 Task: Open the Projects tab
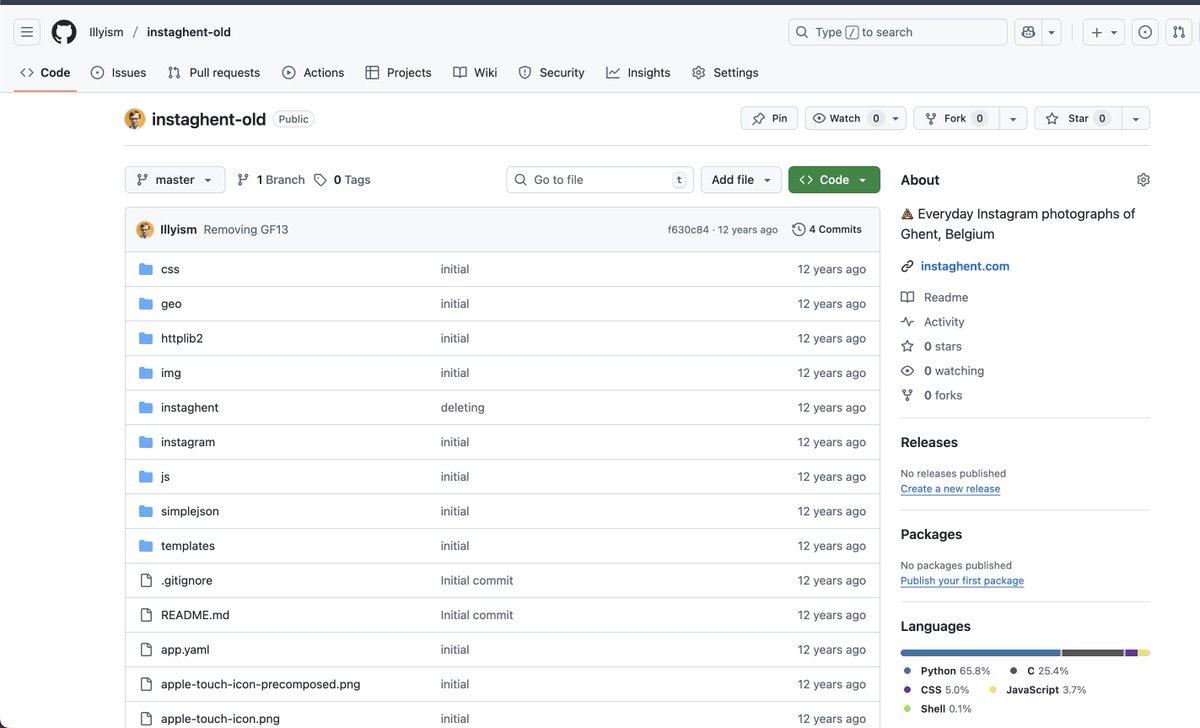(x=398, y=72)
